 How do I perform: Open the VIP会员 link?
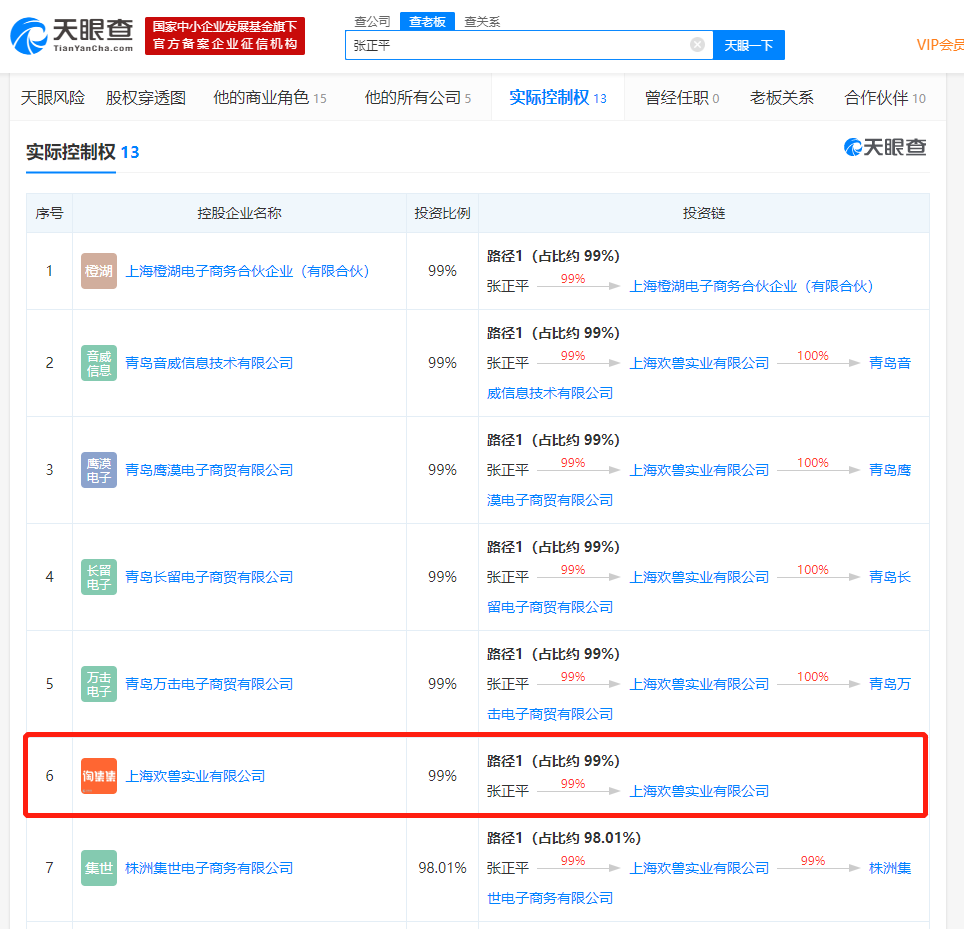[940, 45]
